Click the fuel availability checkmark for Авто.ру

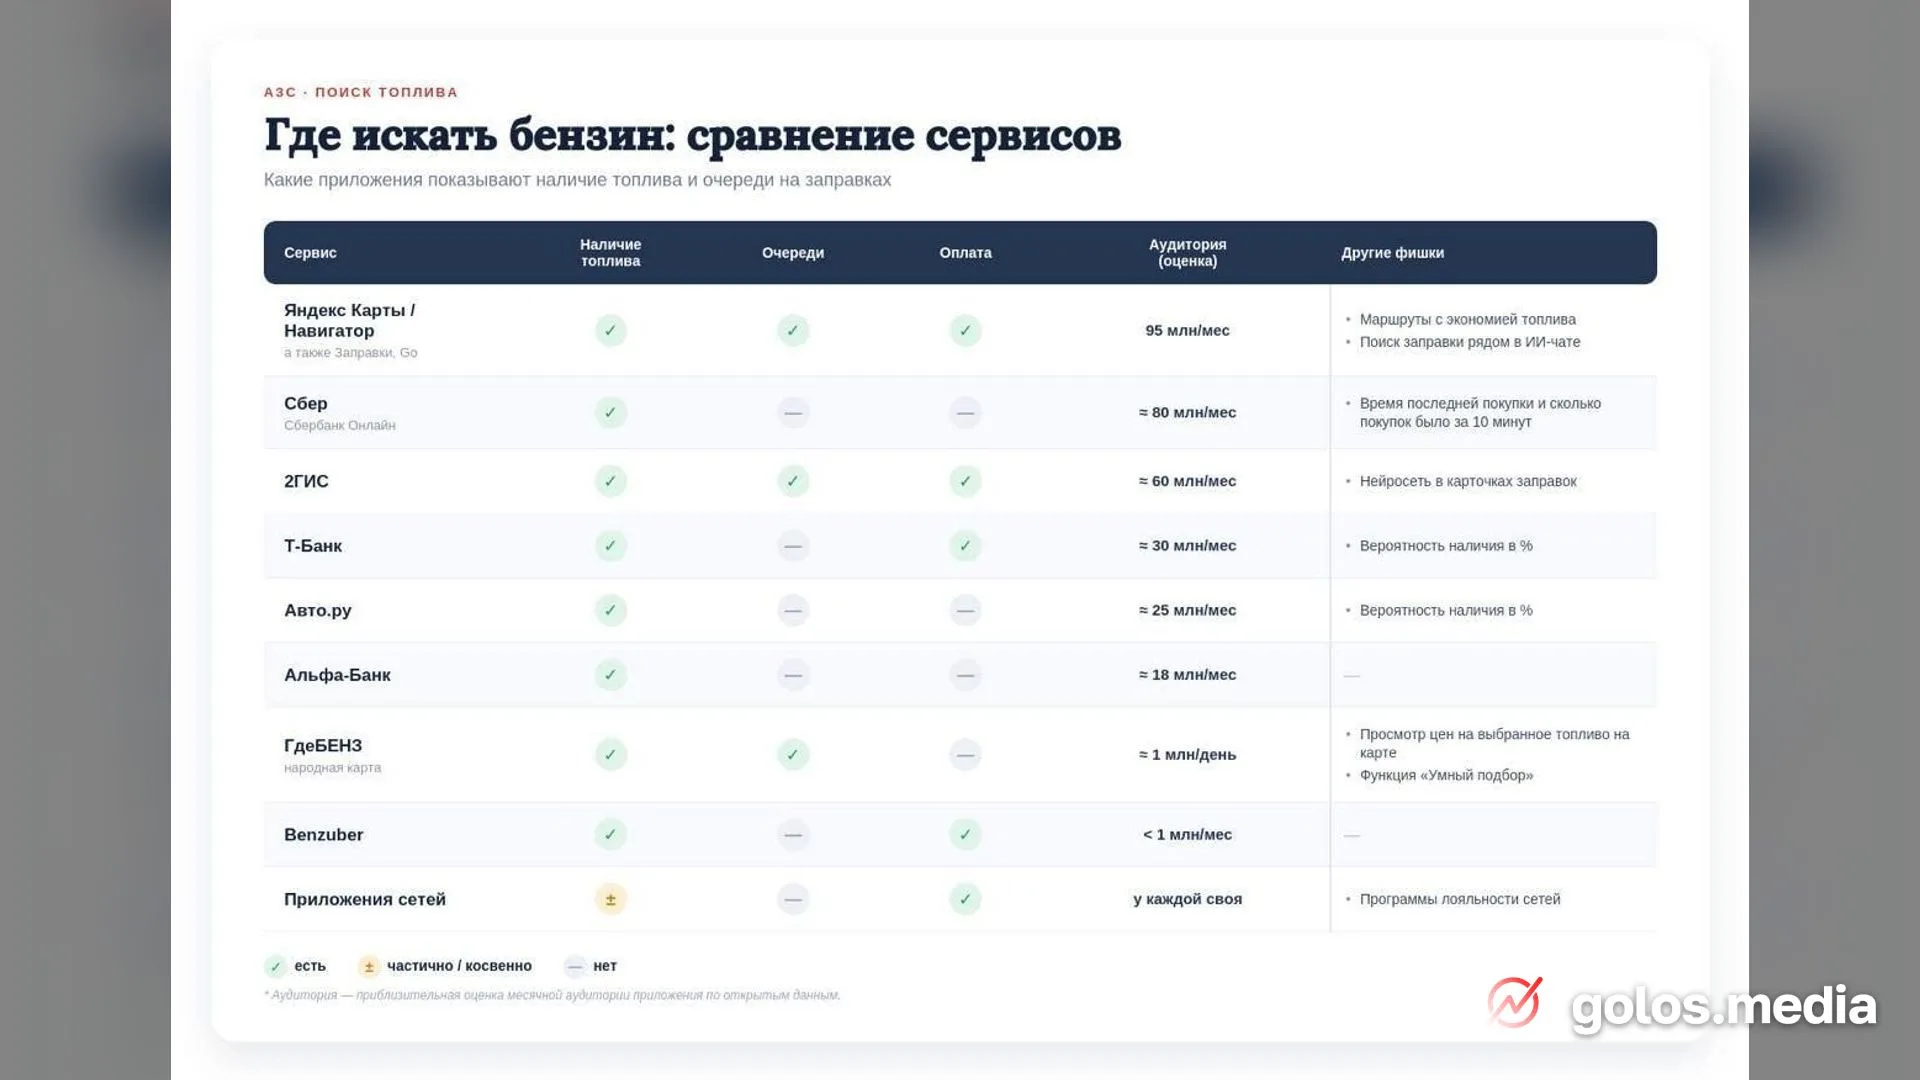pyautogui.click(x=610, y=610)
